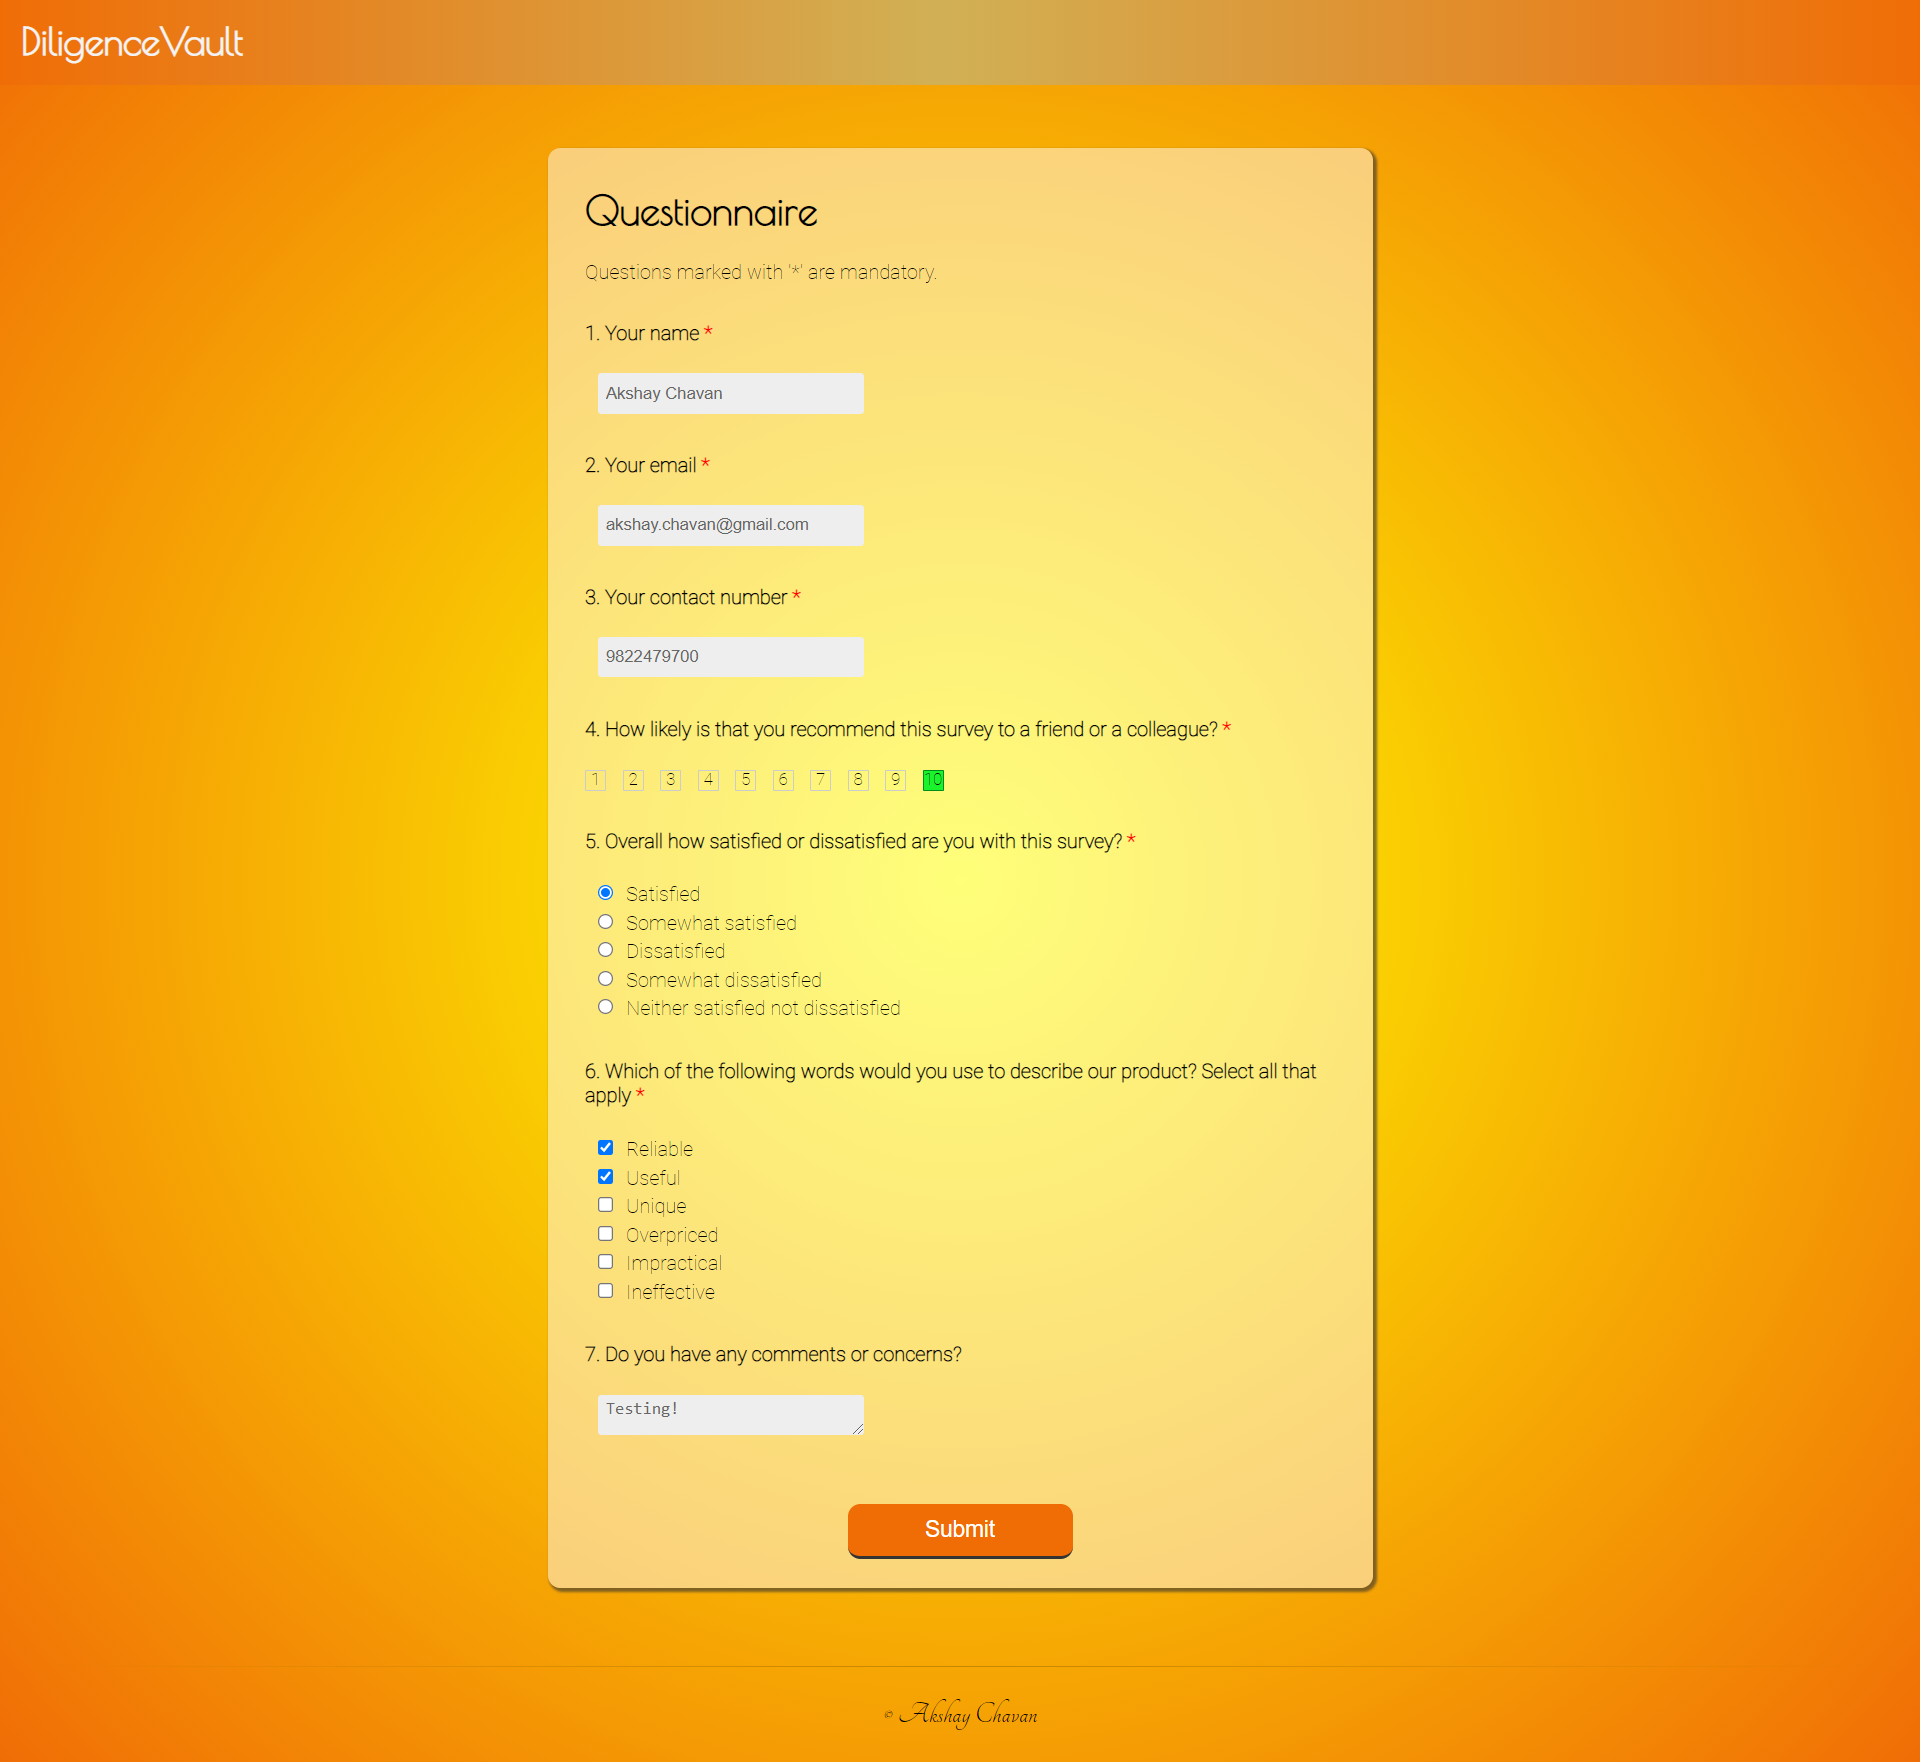This screenshot has width=1920, height=1762.
Task: Select rating 5 on recommendation scale
Action: click(745, 780)
